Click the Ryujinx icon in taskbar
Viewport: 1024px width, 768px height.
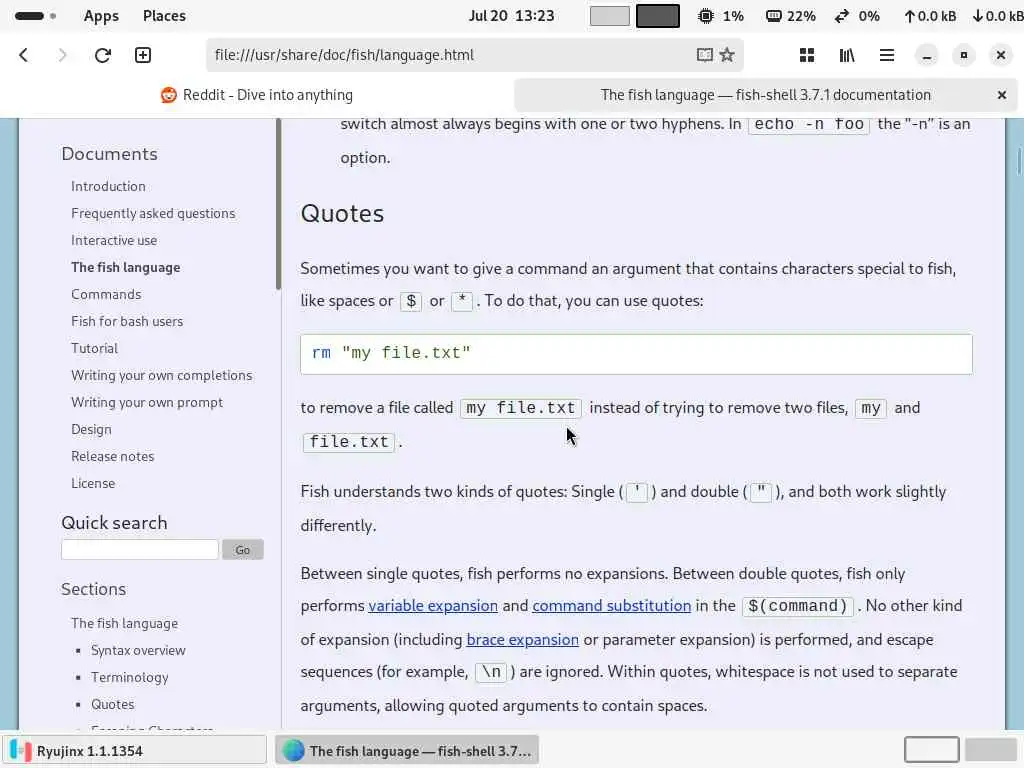click(x=21, y=751)
